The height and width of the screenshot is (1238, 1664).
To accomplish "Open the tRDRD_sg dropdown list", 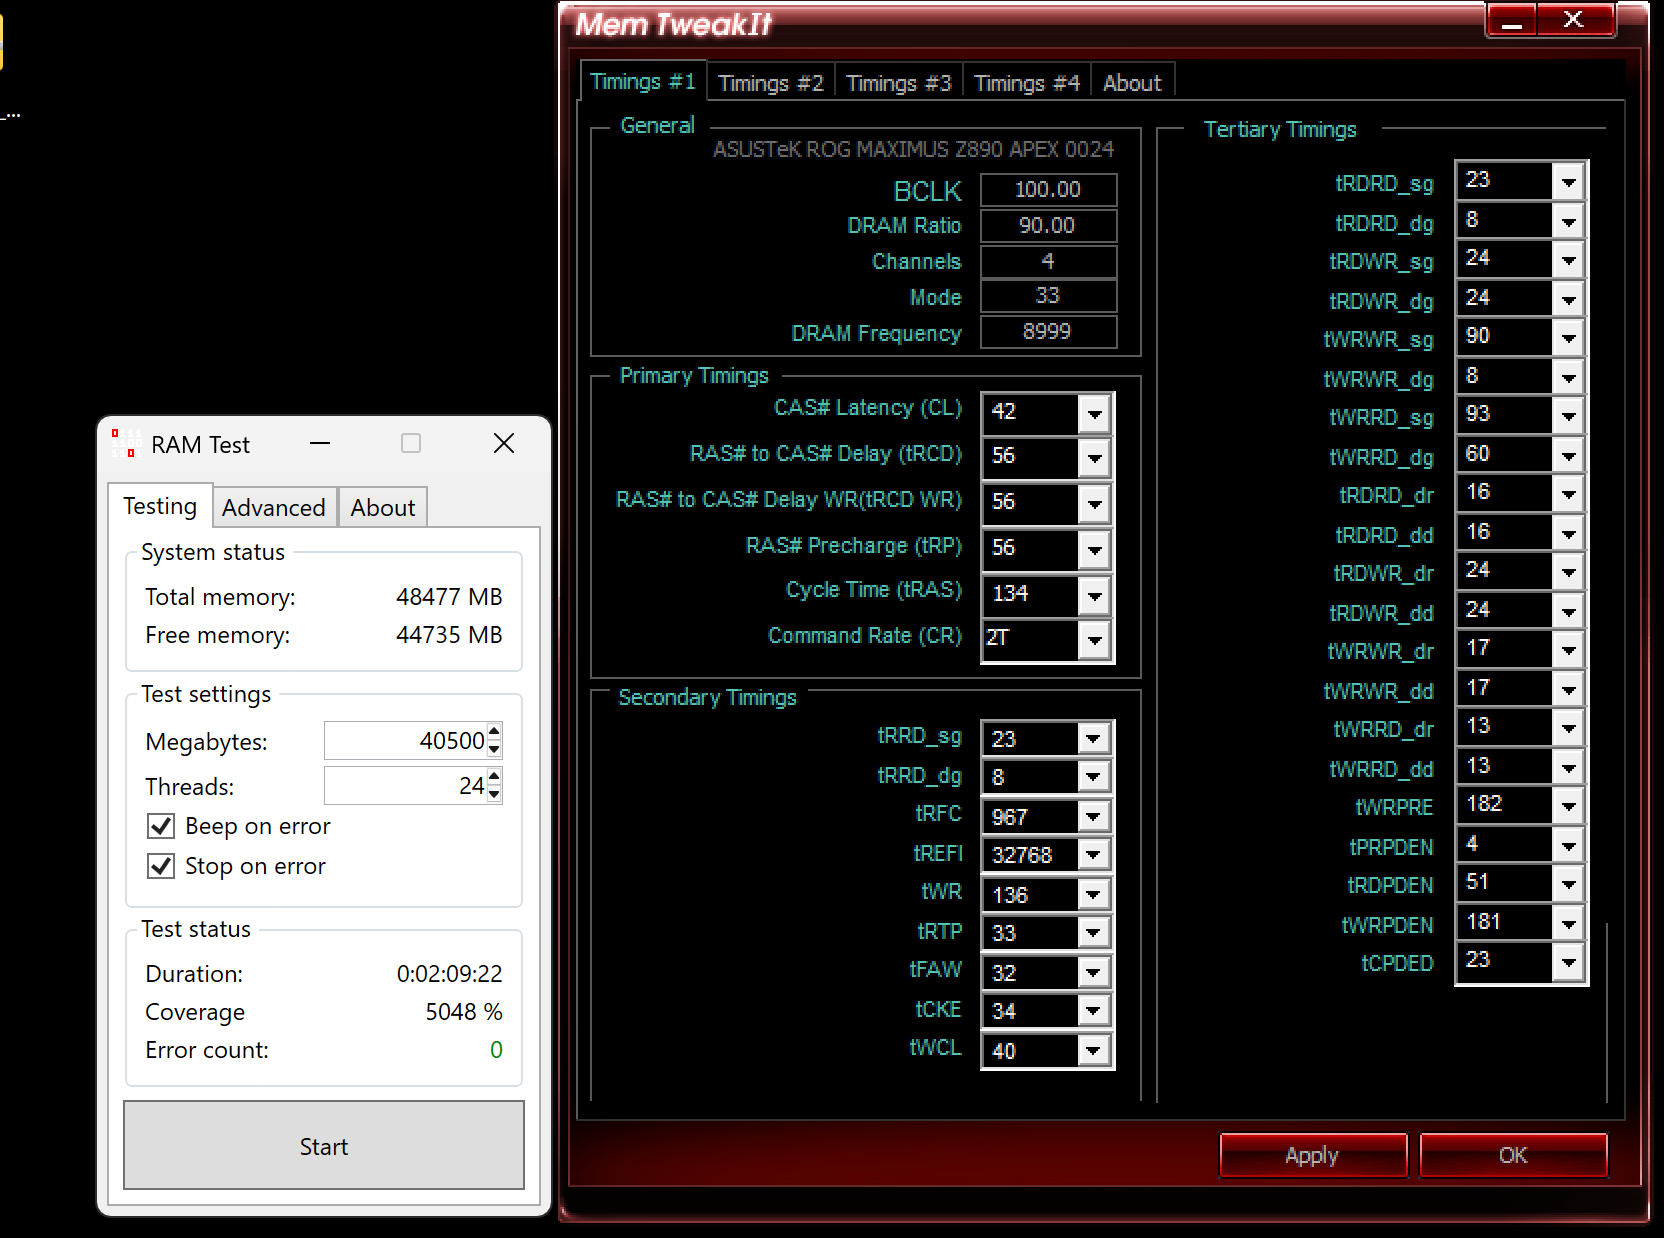I will coord(1568,182).
